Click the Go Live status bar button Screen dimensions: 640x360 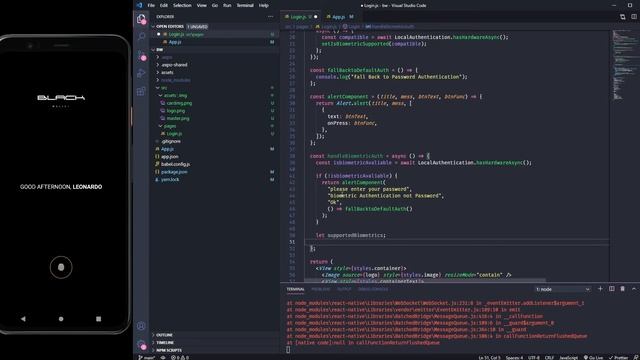coord(593,358)
